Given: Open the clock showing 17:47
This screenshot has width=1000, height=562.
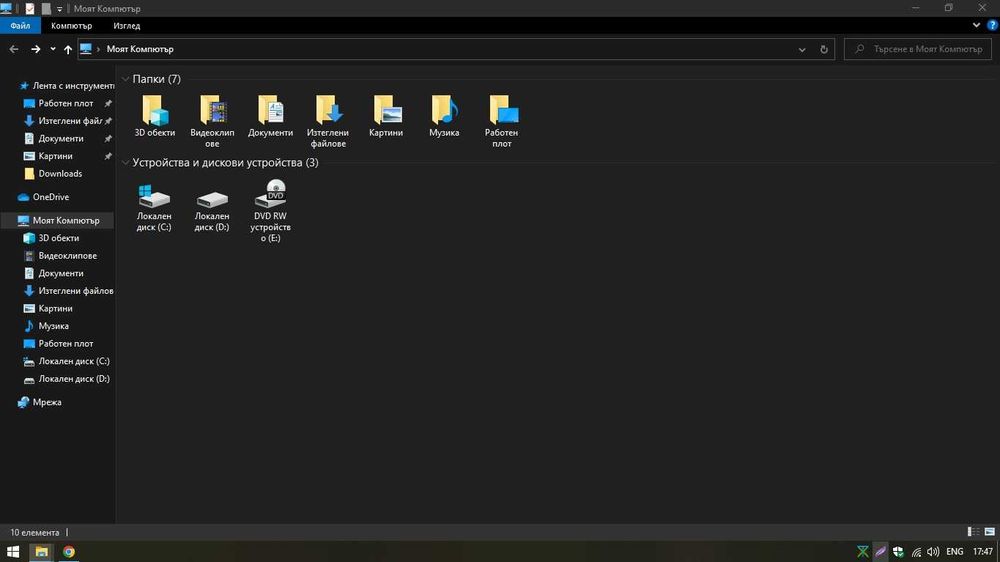Looking at the screenshot, I should click(983, 552).
